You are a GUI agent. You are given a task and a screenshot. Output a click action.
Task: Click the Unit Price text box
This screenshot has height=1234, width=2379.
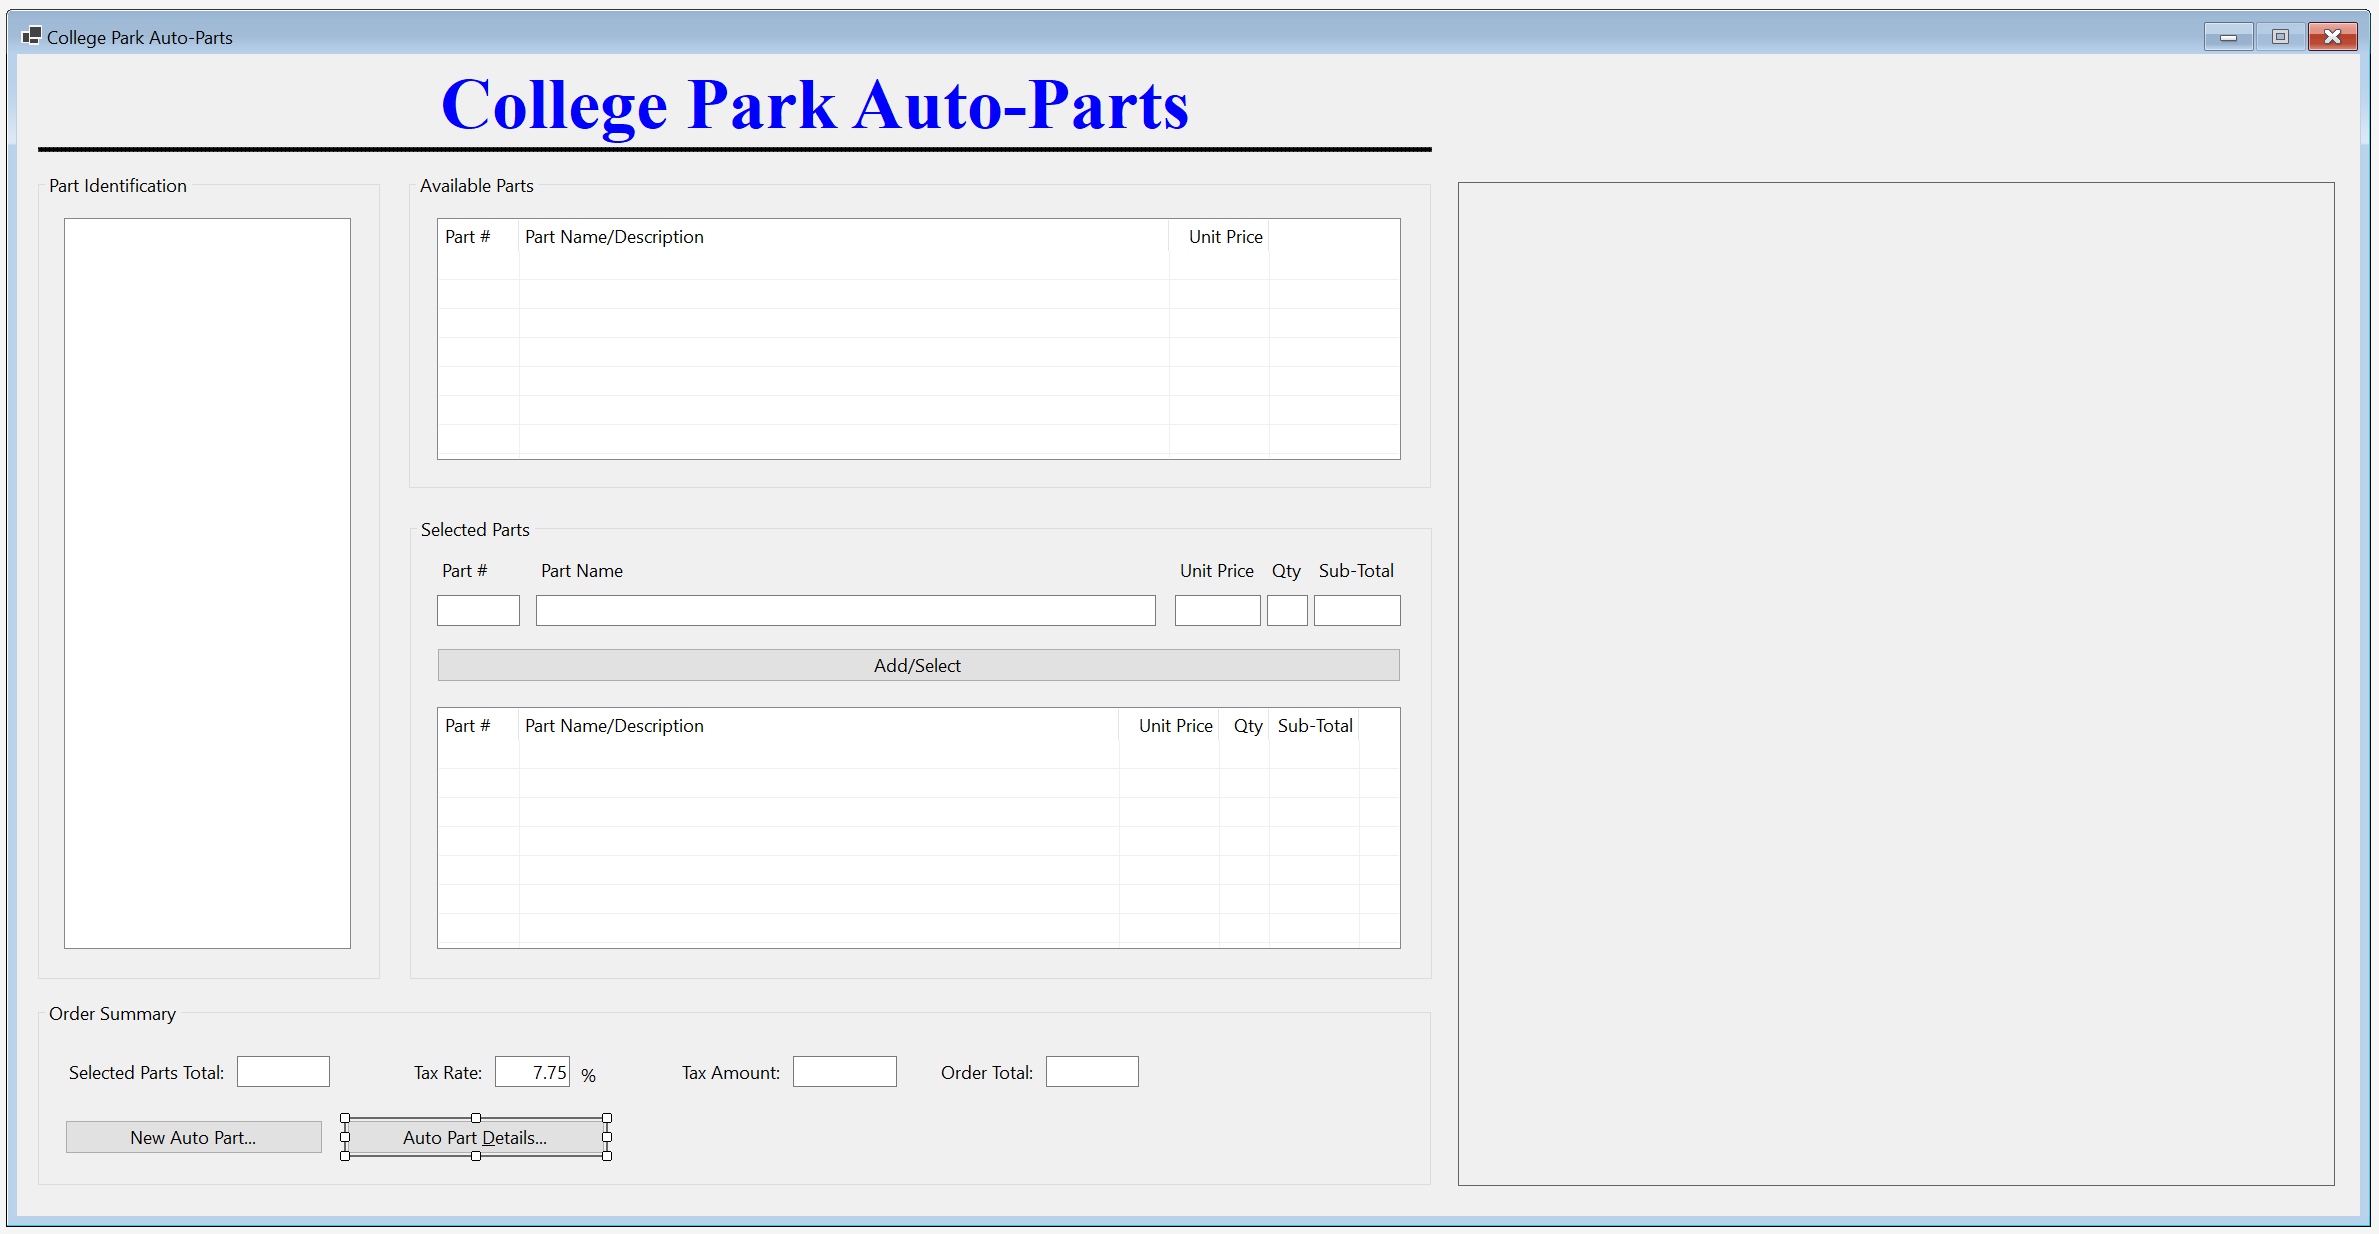(x=1217, y=610)
